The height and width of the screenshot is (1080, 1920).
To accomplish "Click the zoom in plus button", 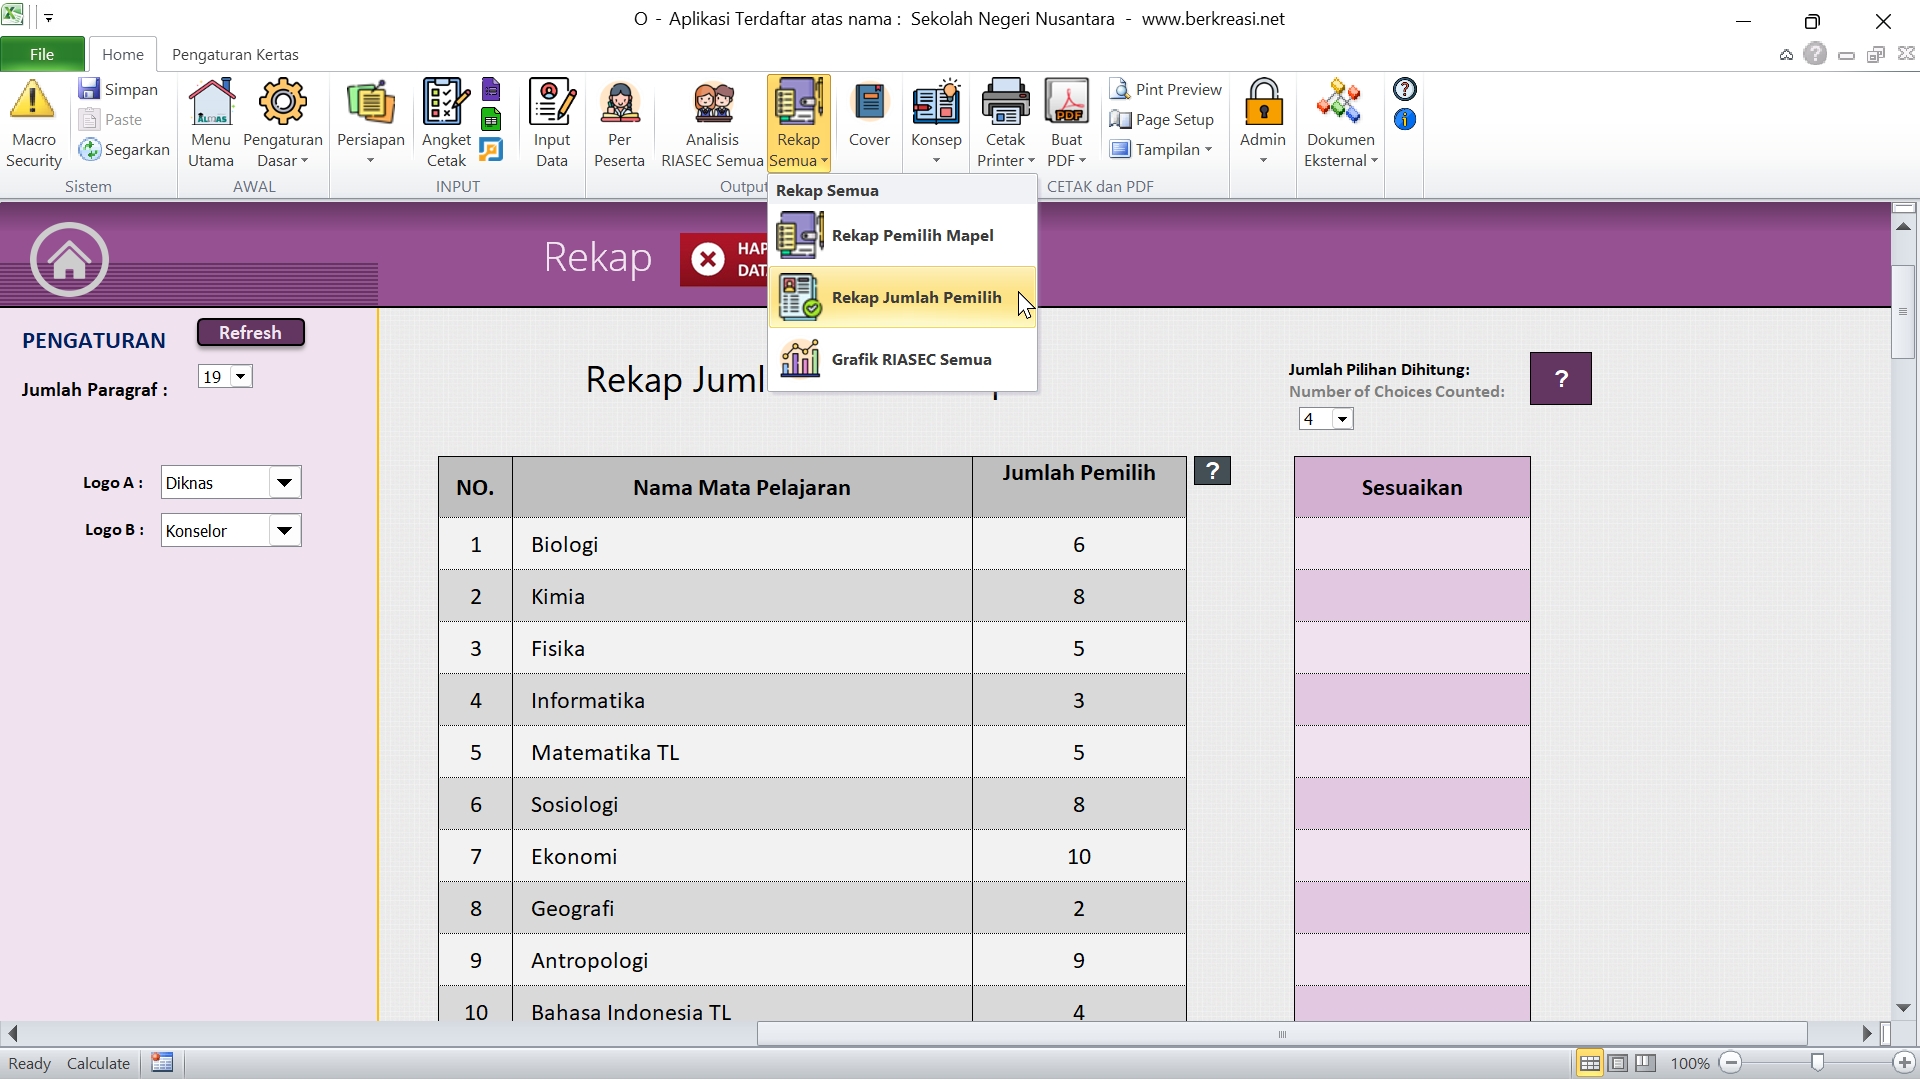I will tap(1904, 1063).
